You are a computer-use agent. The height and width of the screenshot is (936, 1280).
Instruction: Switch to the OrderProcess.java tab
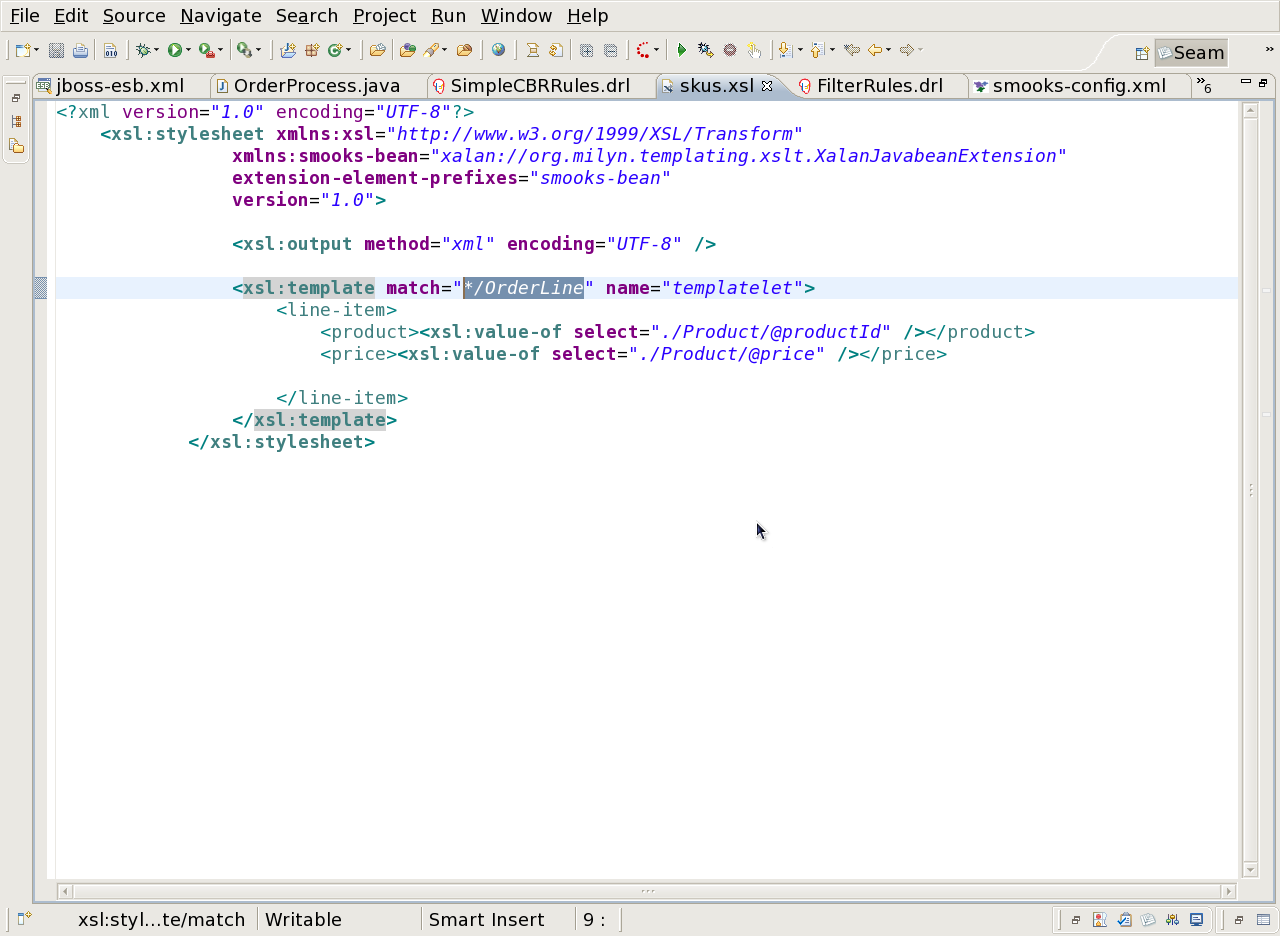[x=316, y=86]
